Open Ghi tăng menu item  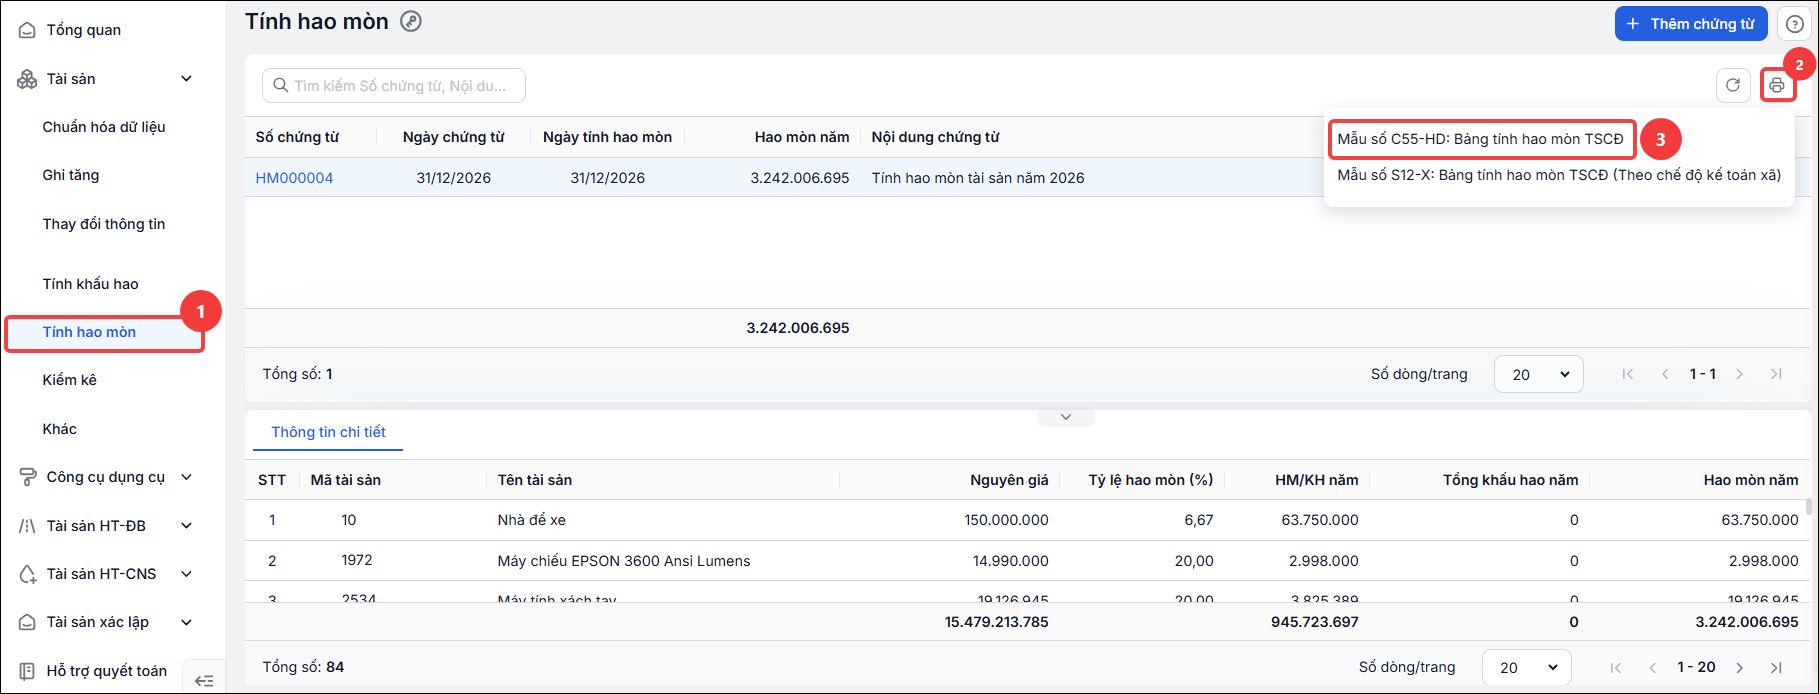71,175
